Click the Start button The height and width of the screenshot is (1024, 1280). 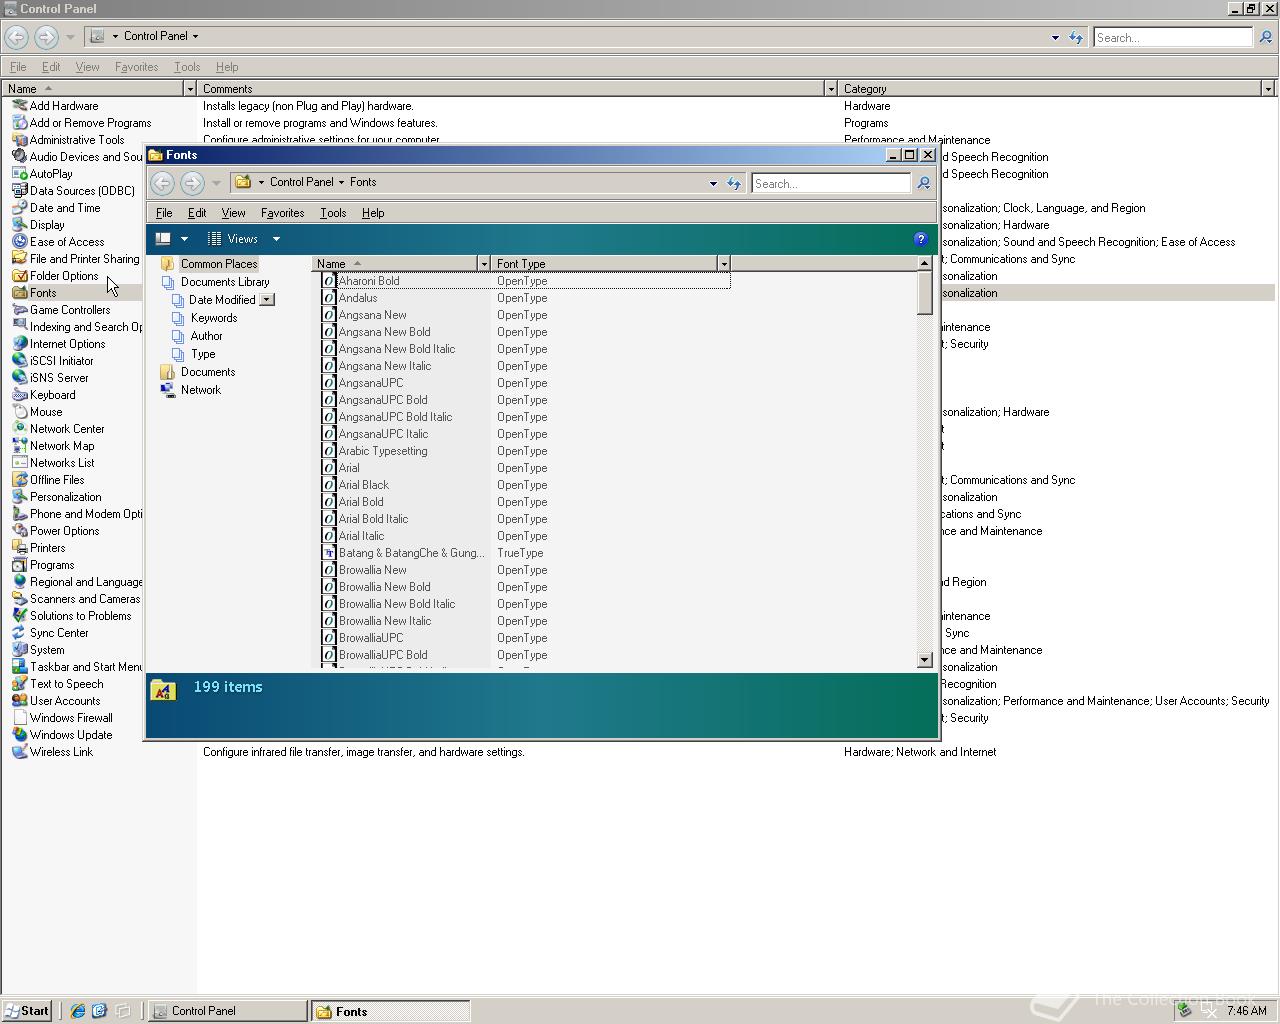[x=27, y=1011]
